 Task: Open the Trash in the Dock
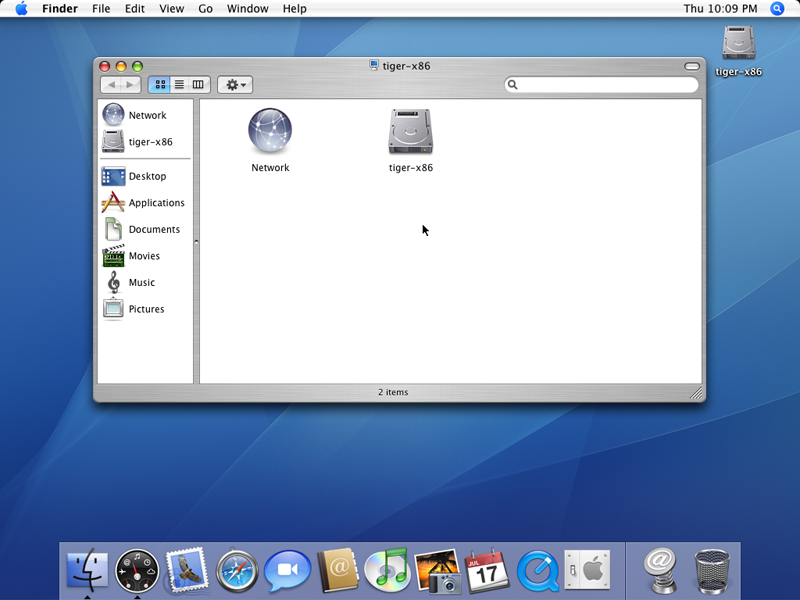point(712,571)
